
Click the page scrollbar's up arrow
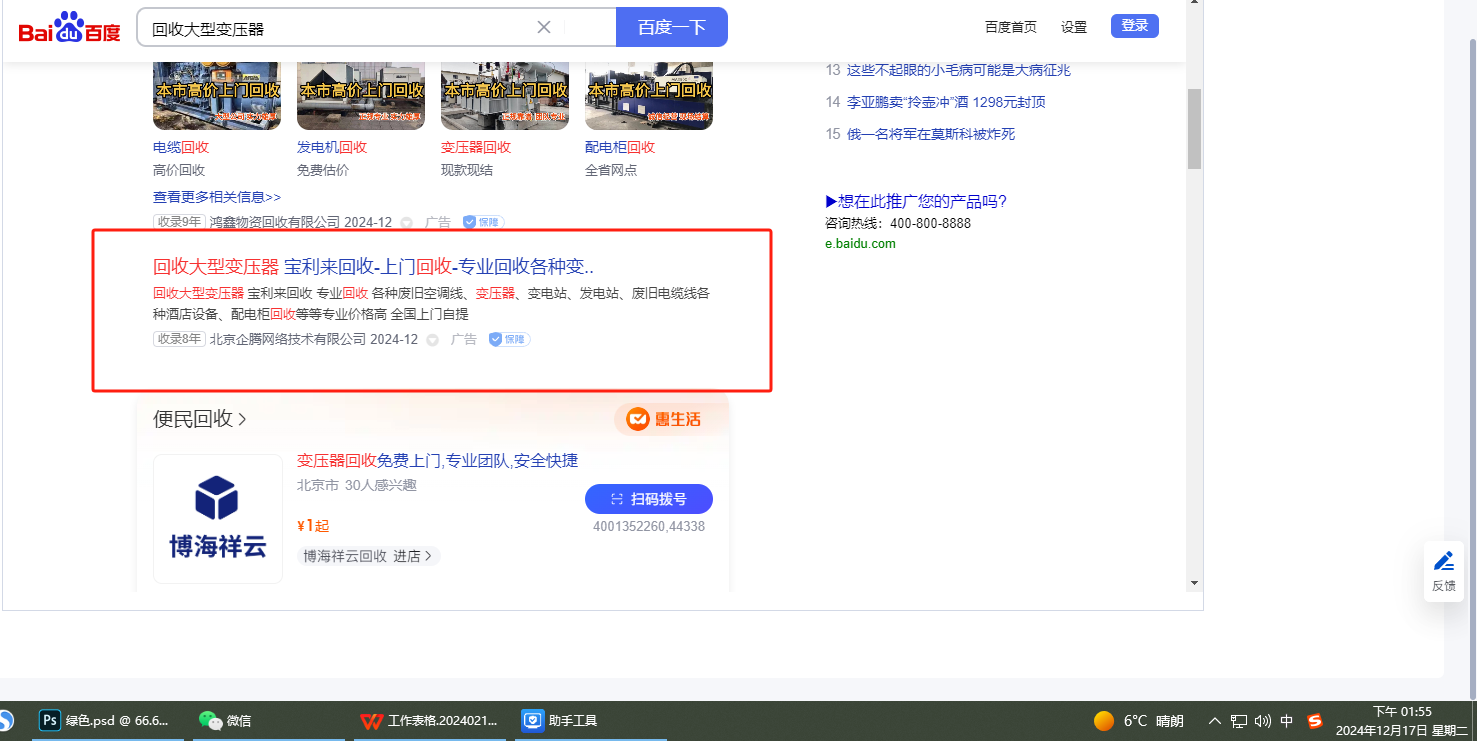click(1194, 5)
